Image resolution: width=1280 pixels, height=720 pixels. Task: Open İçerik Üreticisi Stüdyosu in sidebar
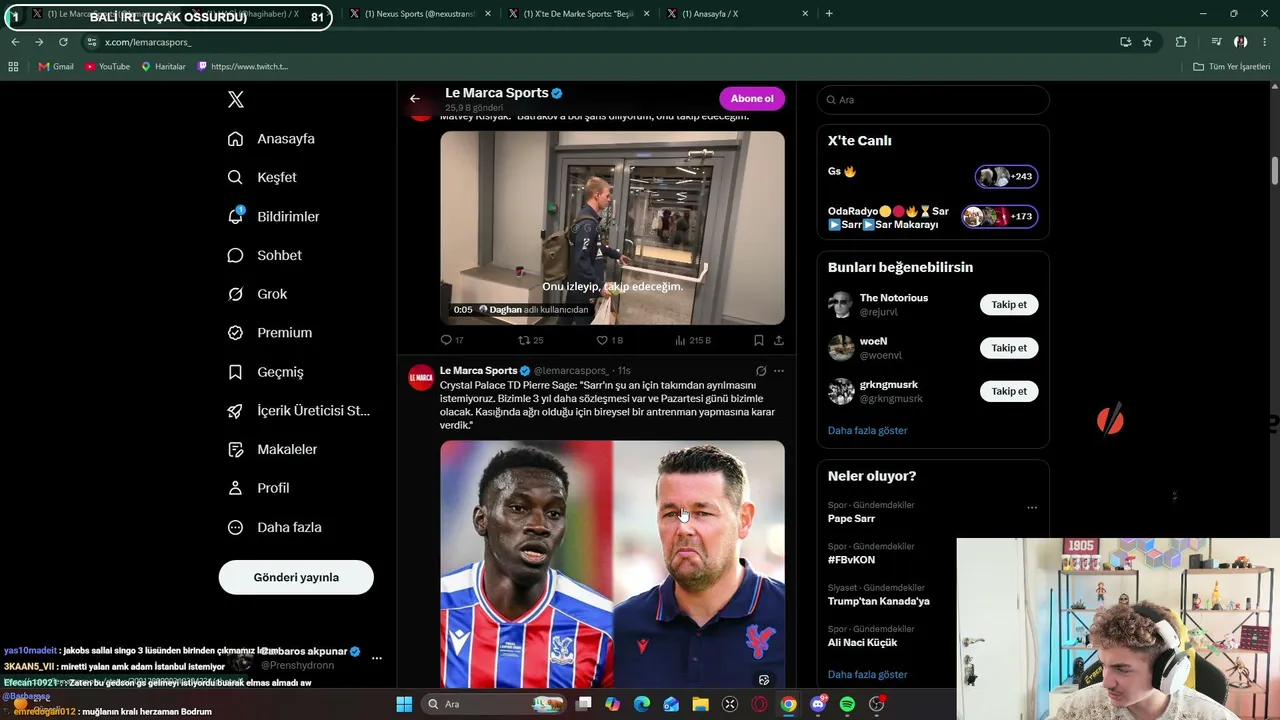click(298, 411)
